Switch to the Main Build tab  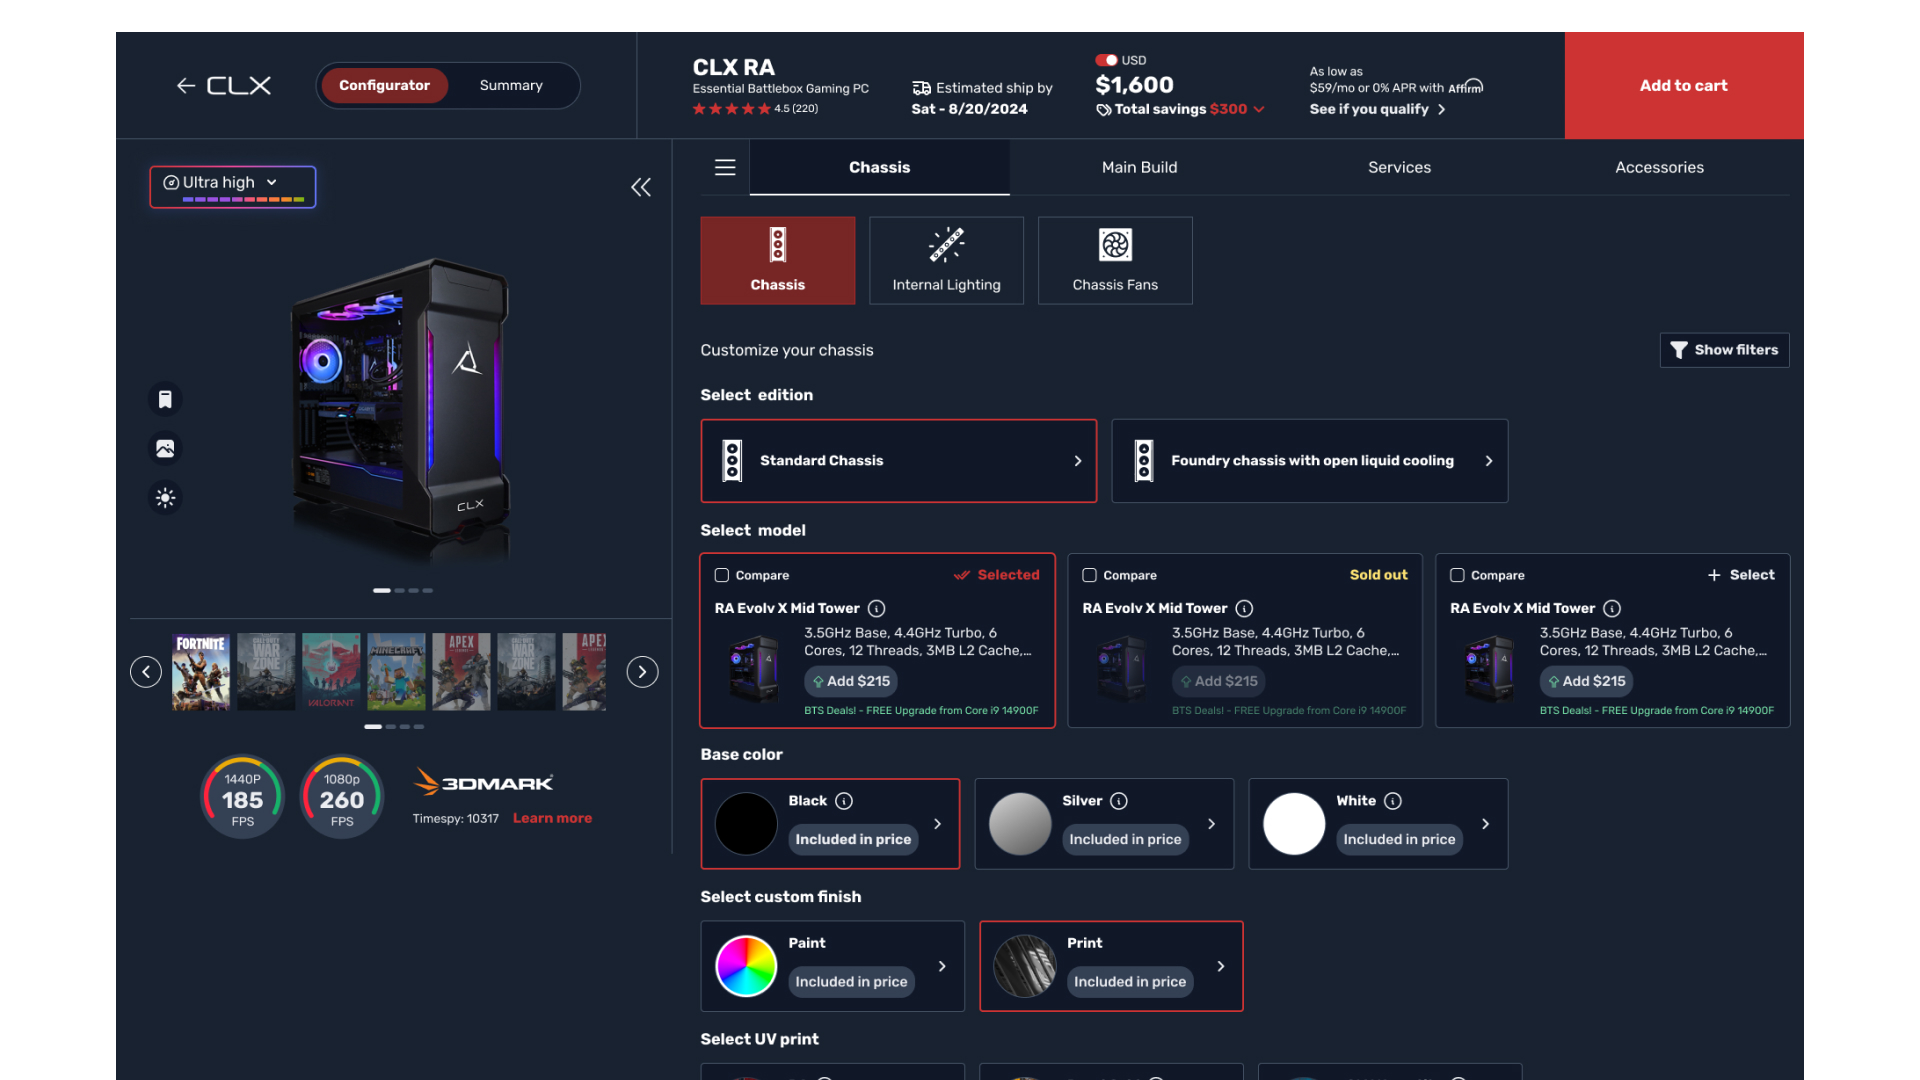(1139, 167)
